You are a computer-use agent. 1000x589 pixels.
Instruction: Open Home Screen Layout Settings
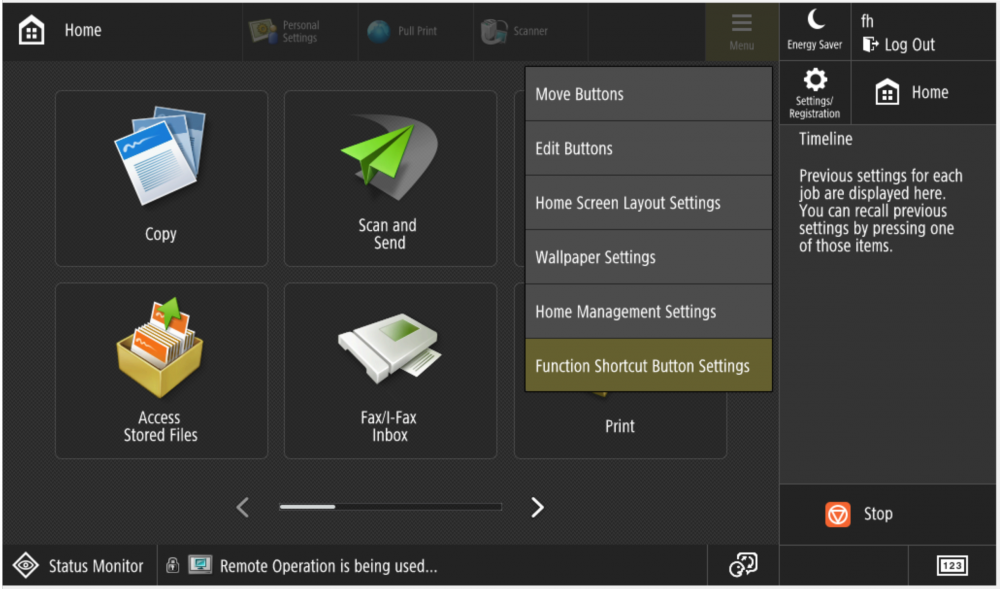648,203
